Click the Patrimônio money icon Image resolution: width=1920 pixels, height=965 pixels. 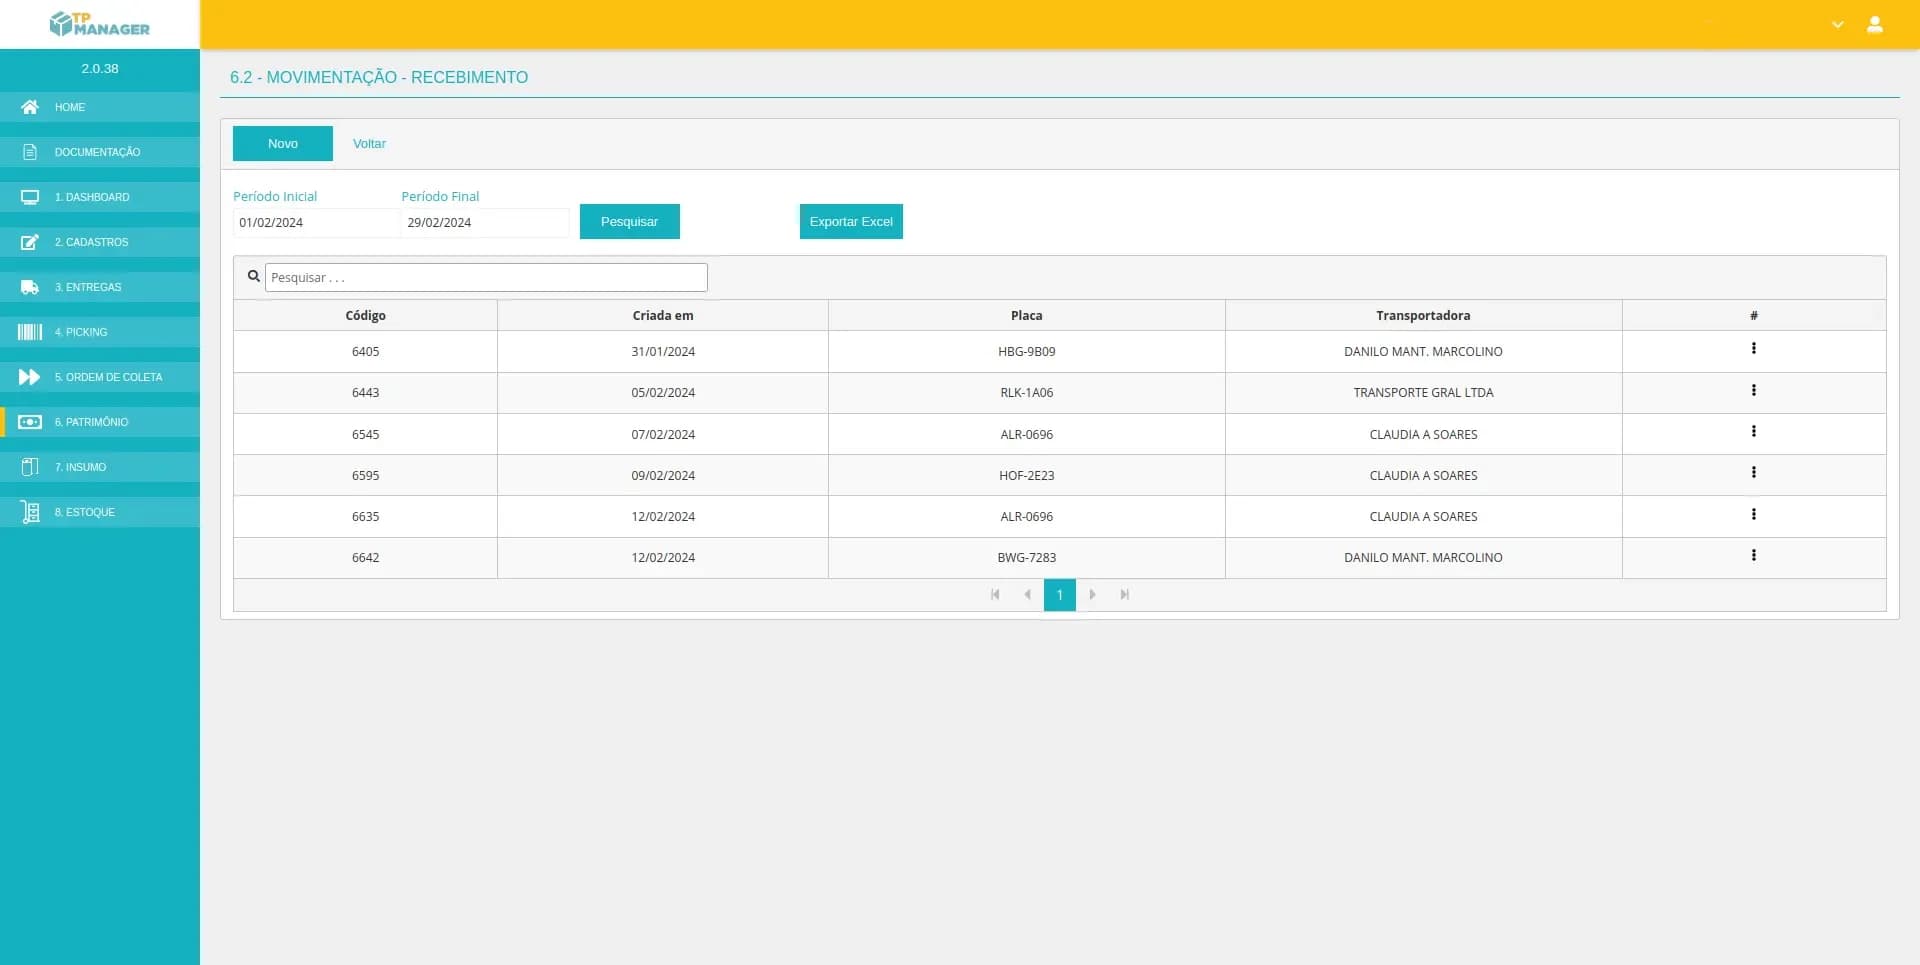tap(30, 422)
